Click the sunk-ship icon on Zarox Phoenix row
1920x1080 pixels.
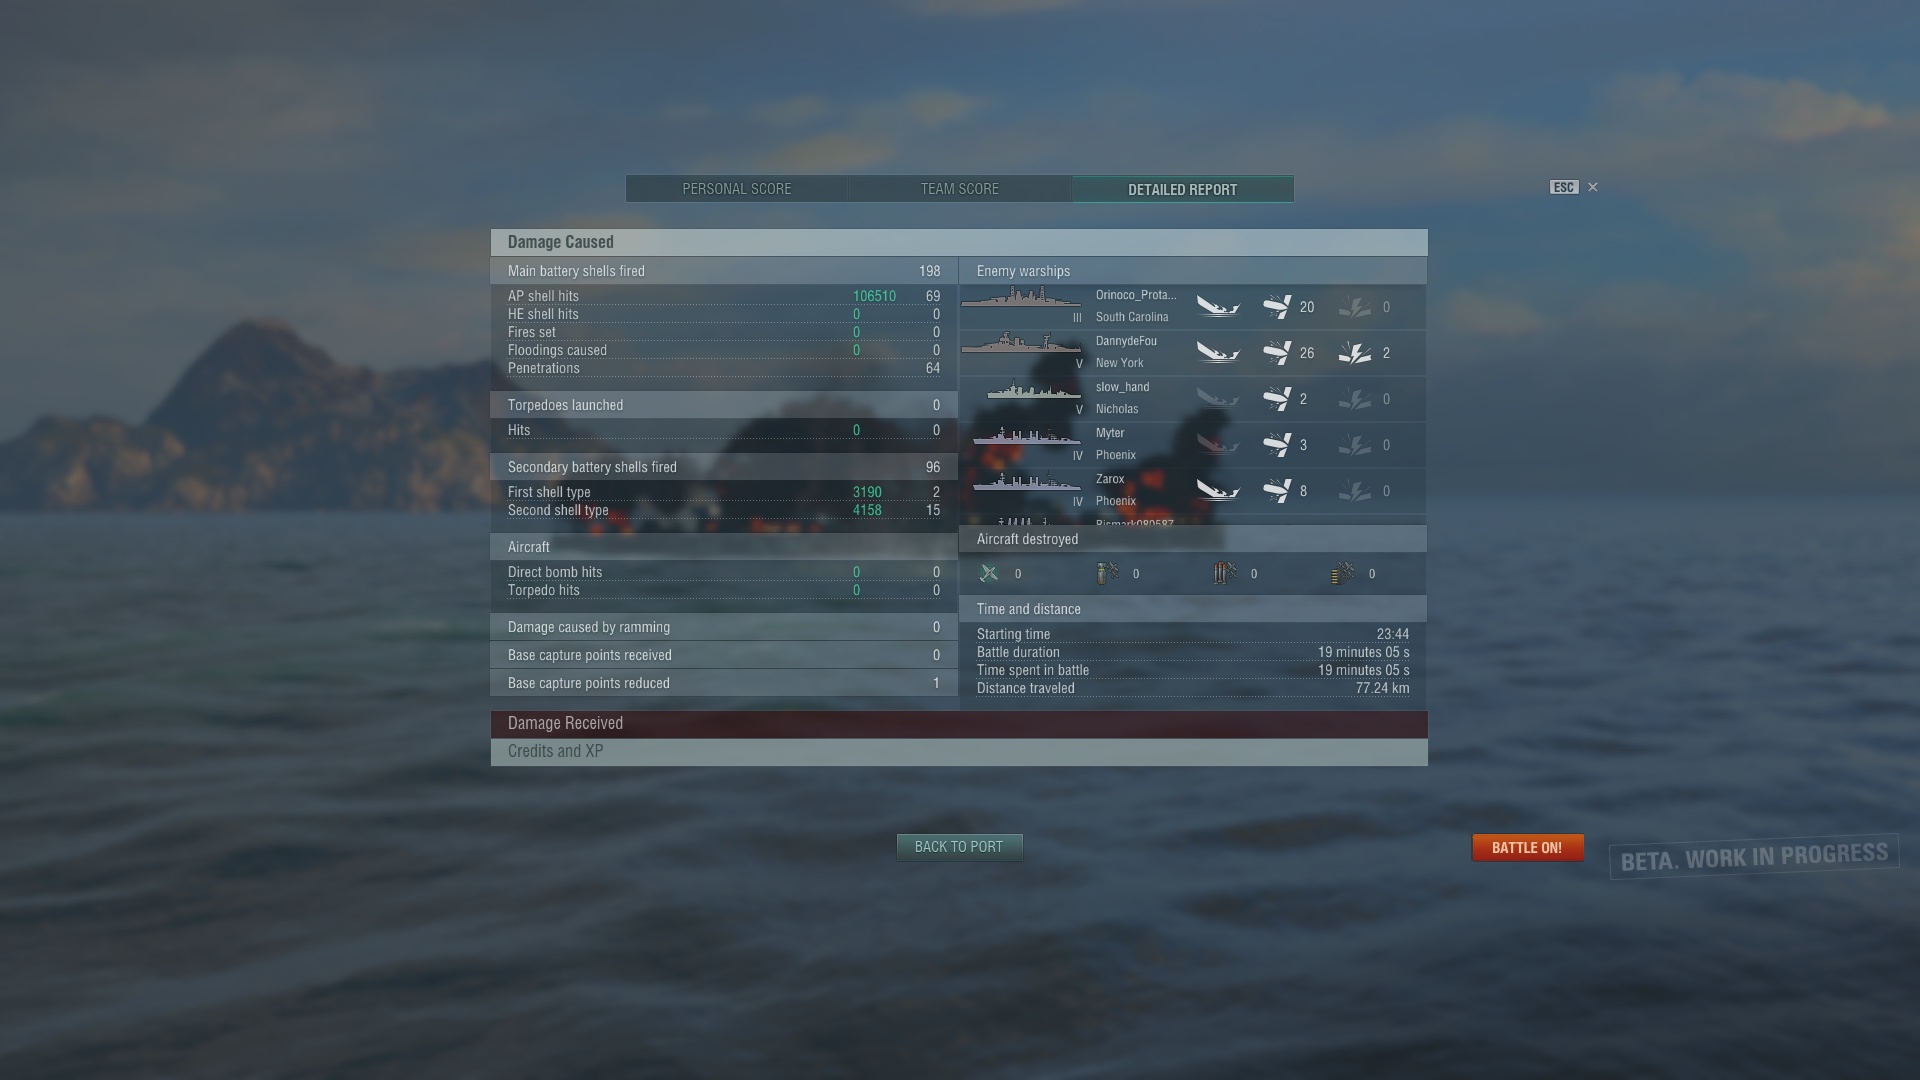pyautogui.click(x=1218, y=491)
